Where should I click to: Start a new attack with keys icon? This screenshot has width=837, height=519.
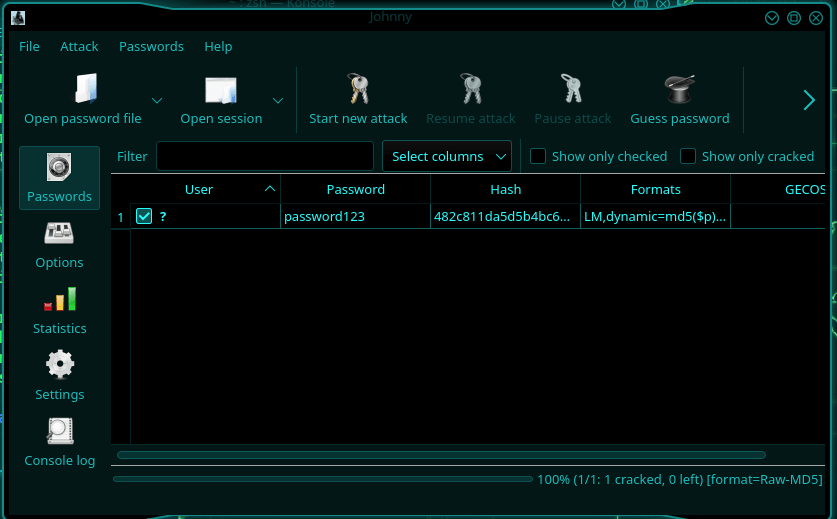coord(358,90)
